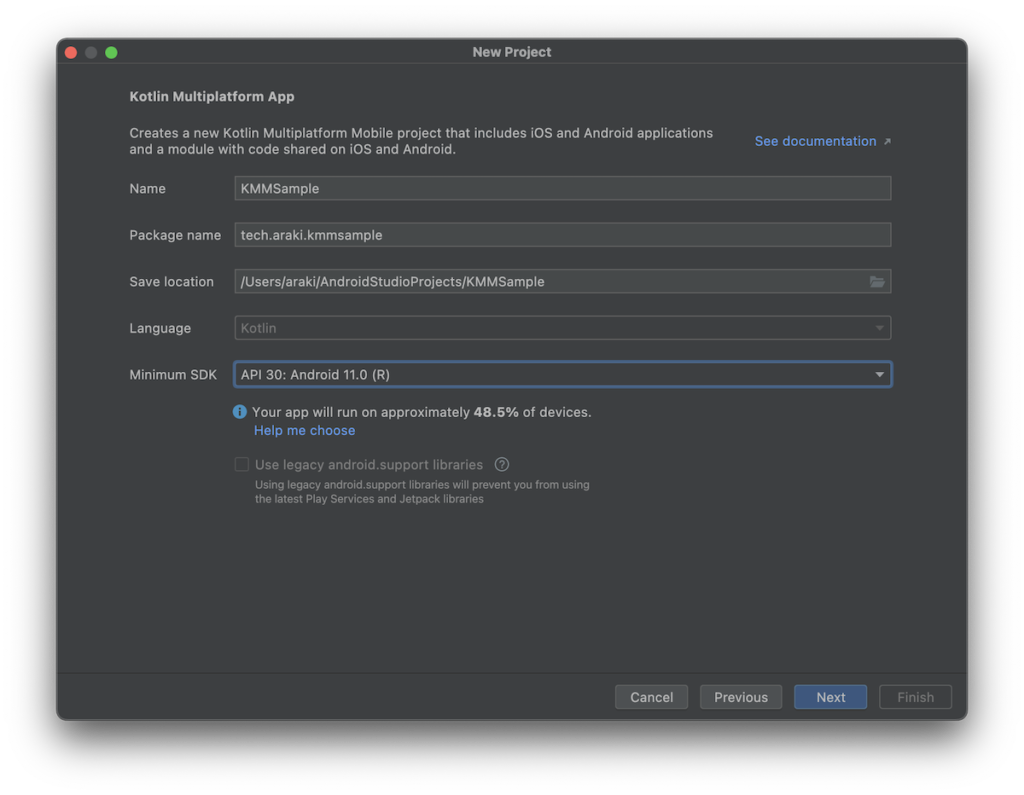Enable Use legacy android.support libraries checkbox
Screen dimensions: 1024x795
(x=242, y=464)
